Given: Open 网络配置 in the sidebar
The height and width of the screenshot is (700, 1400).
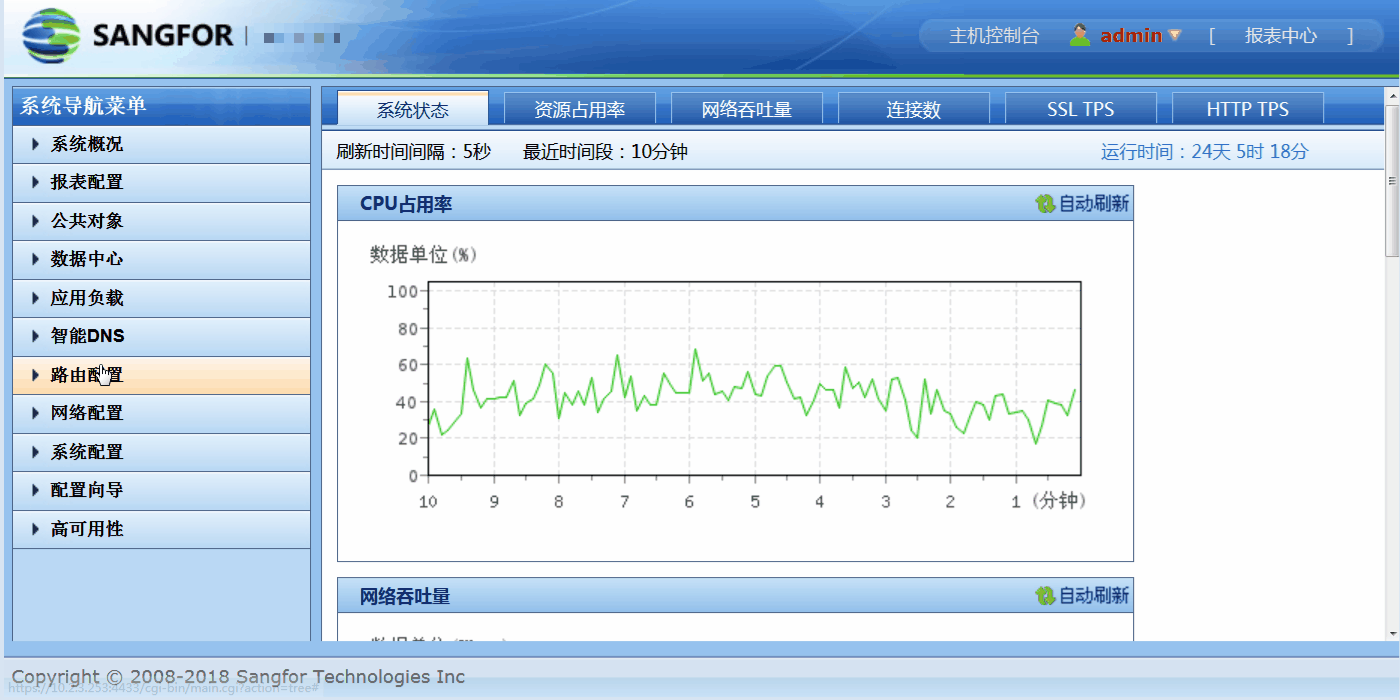Looking at the screenshot, I should [x=87, y=413].
